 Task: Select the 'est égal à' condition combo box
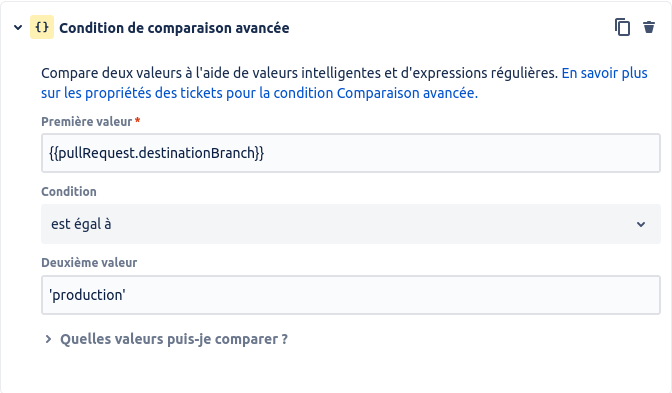(351, 224)
